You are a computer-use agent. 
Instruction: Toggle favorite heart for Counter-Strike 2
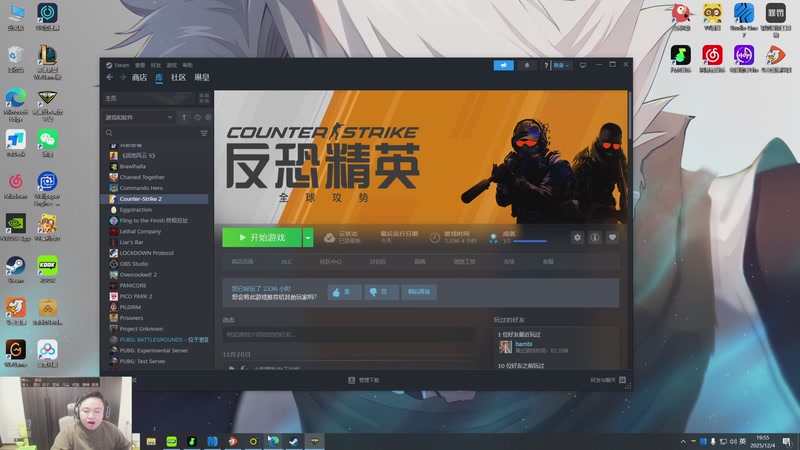tap(612, 237)
